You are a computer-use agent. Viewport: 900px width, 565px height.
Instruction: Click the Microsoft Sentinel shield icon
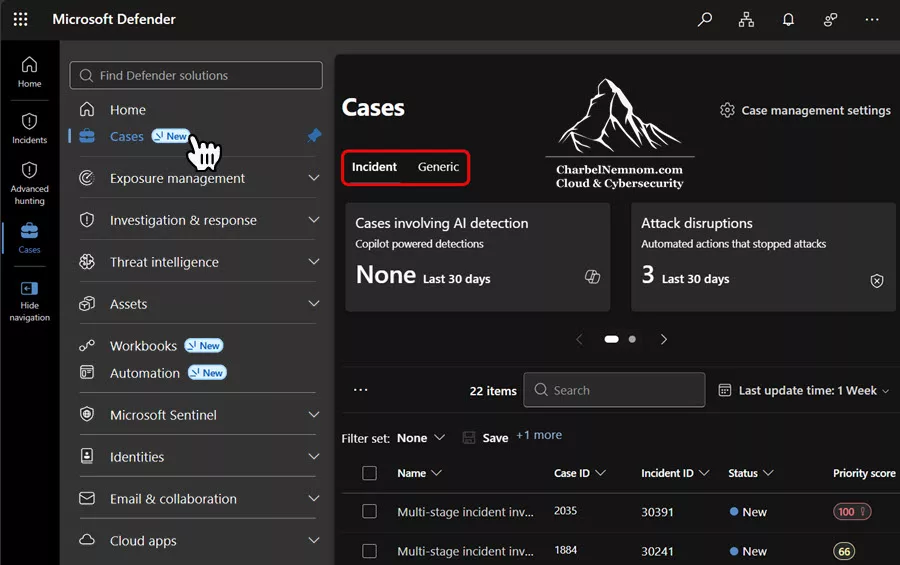87,414
